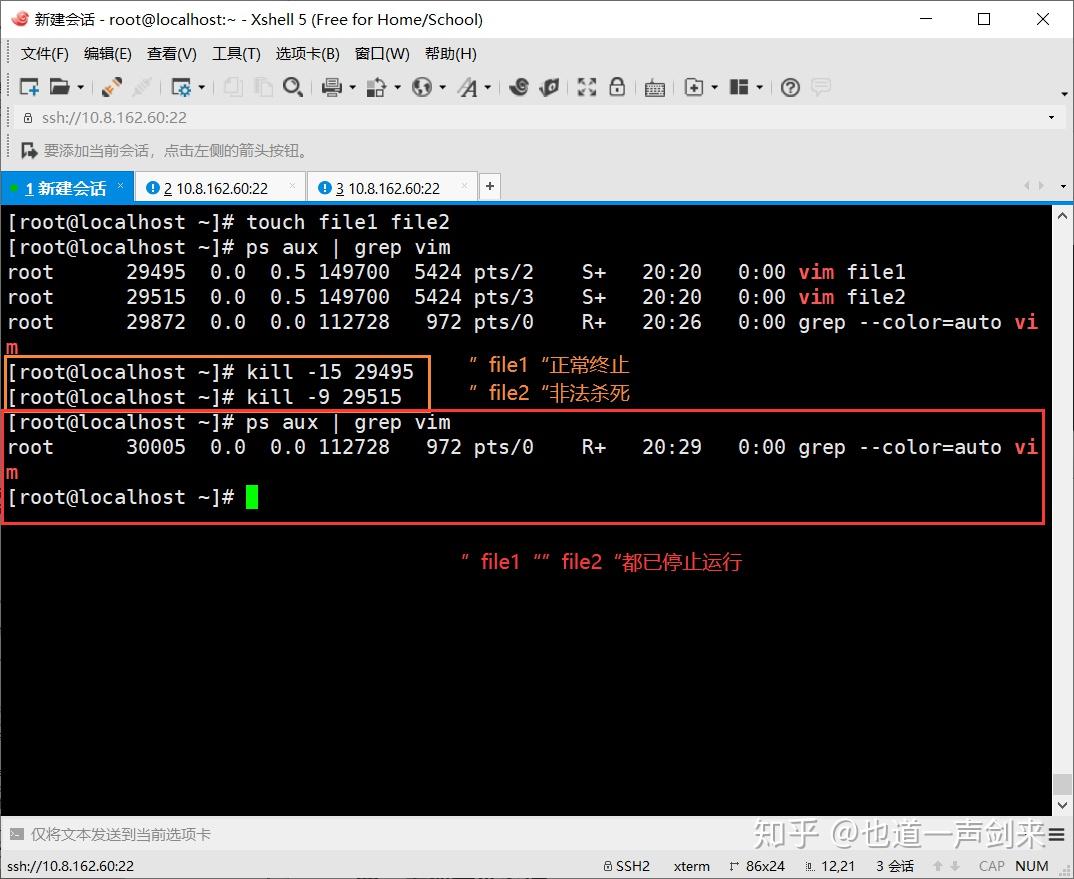Image resolution: width=1074 pixels, height=879 pixels.
Task: Switch to the 1 新建会话 tab
Action: point(66,188)
